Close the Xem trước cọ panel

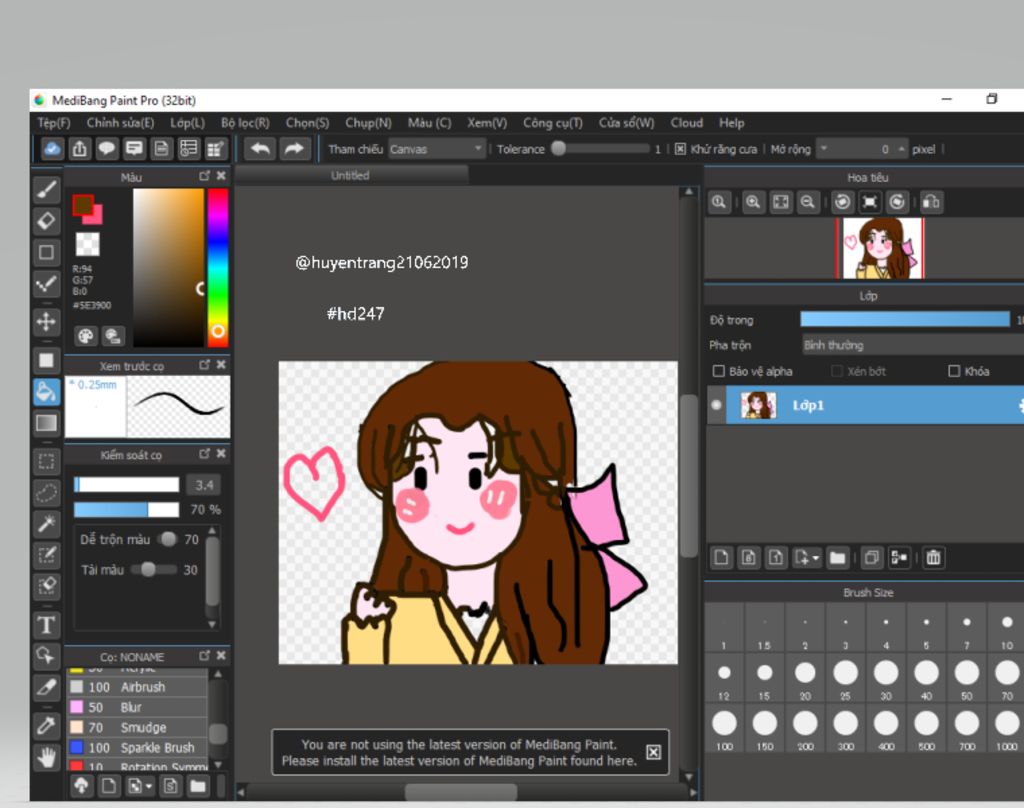coord(221,364)
